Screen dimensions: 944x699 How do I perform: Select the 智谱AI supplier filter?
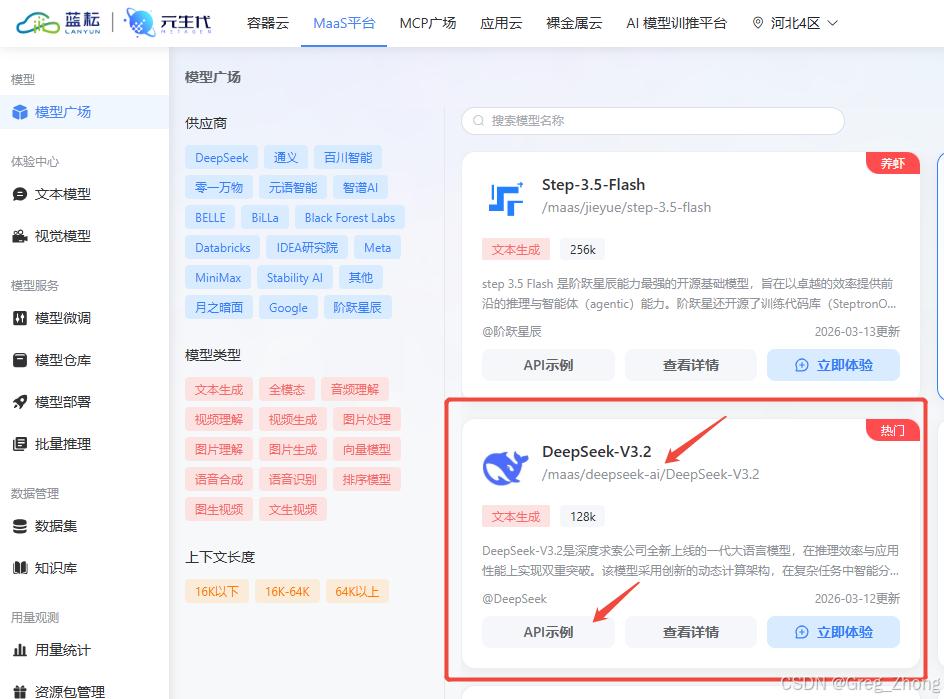pyautogui.click(x=360, y=188)
